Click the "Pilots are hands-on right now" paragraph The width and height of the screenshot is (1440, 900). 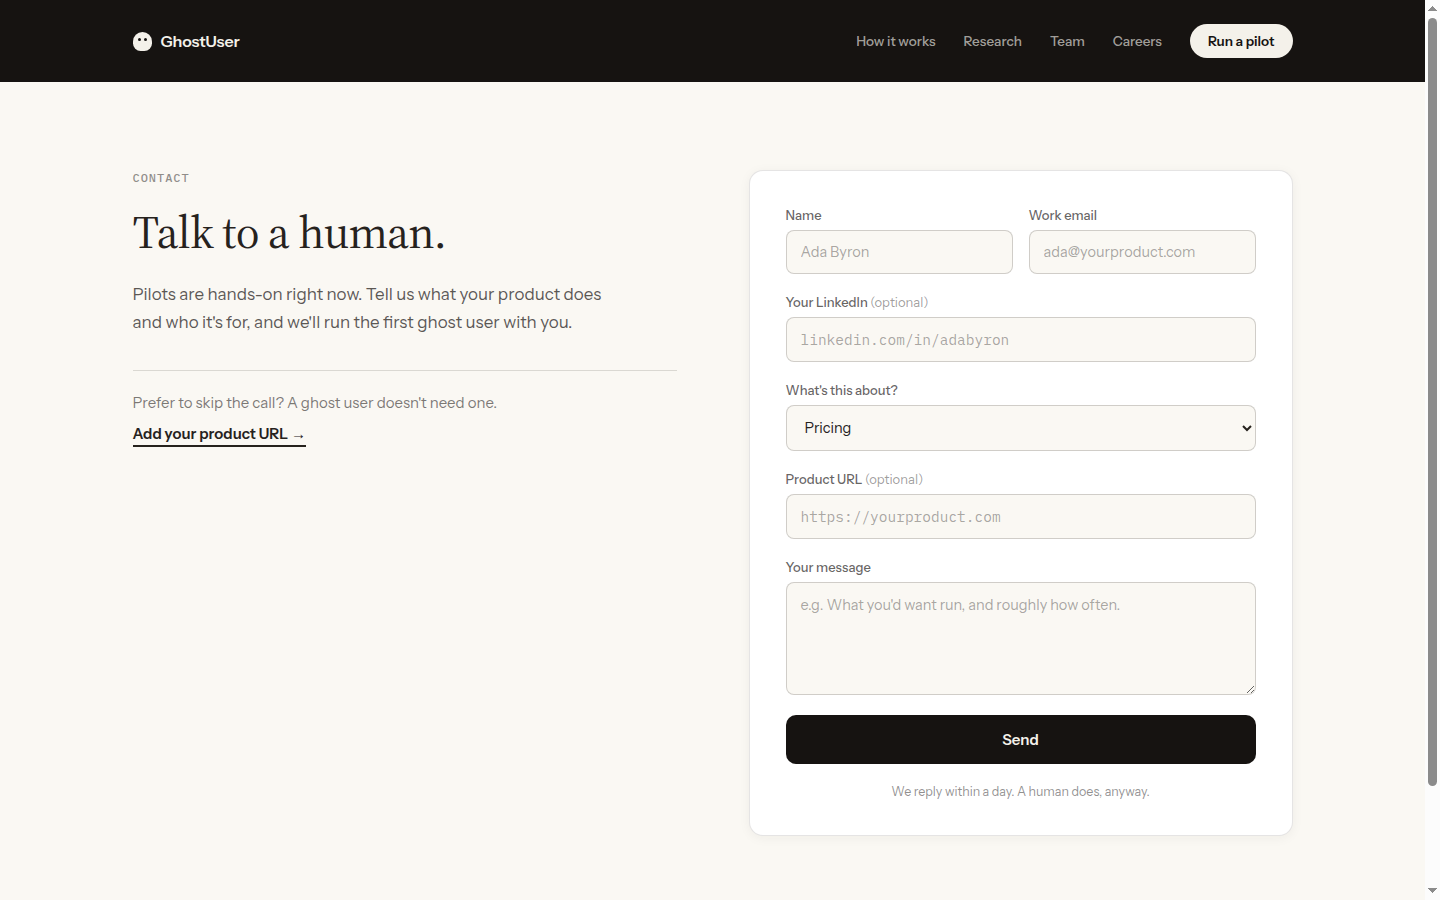(367, 308)
